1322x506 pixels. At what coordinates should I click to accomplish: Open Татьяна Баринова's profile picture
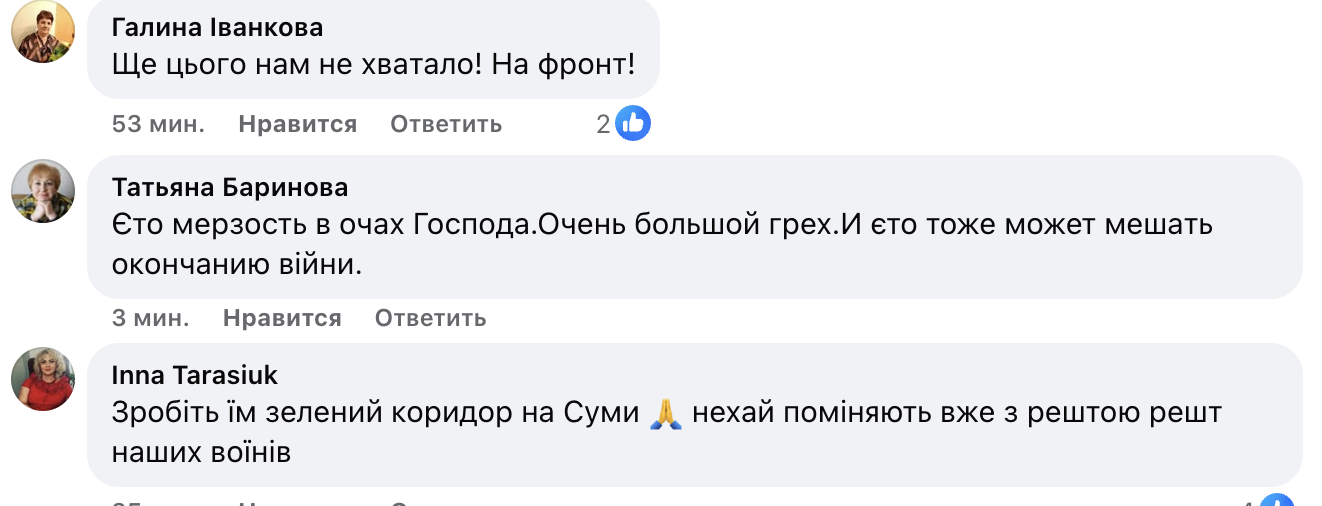(43, 190)
